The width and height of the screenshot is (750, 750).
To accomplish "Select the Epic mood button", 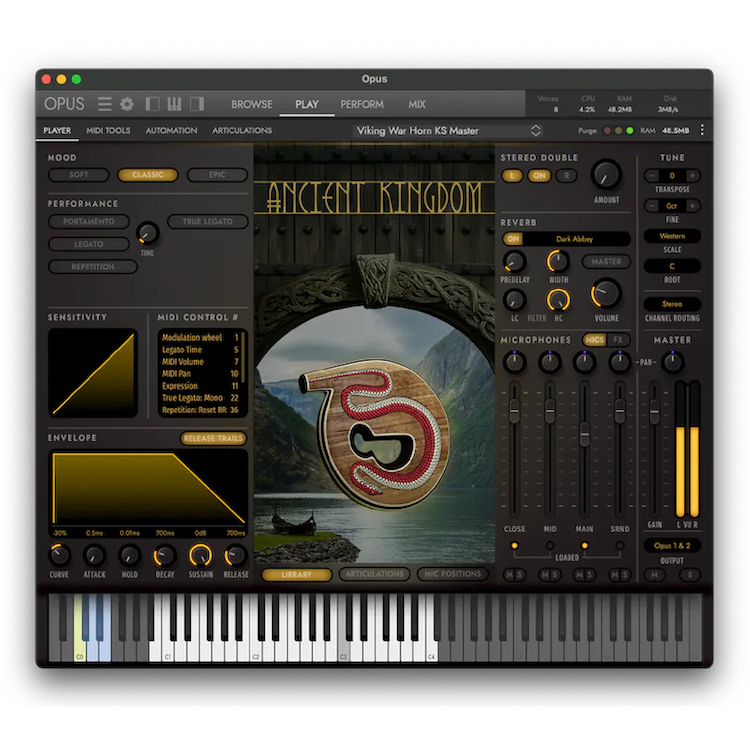I will (x=216, y=175).
